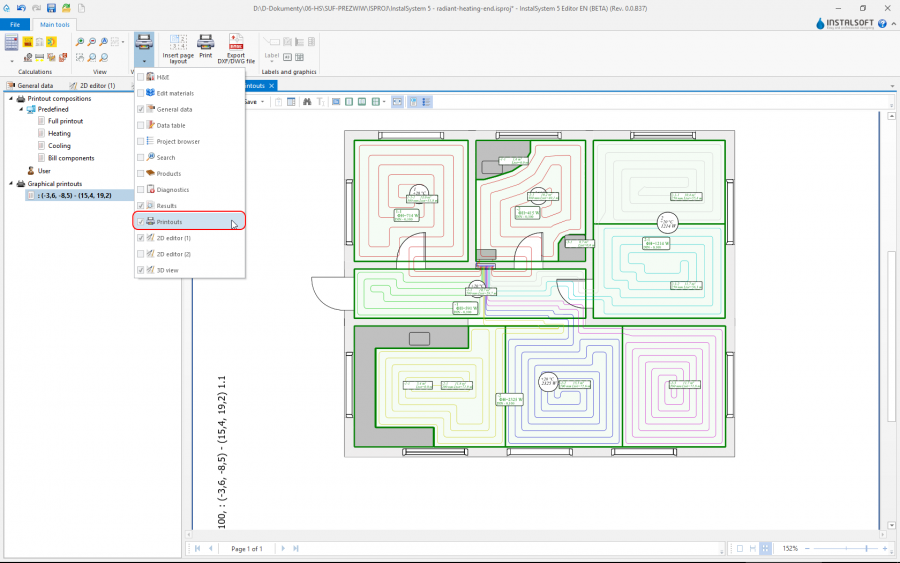Select Full printout in the tree
This screenshot has height=563, width=900.
(x=65, y=121)
